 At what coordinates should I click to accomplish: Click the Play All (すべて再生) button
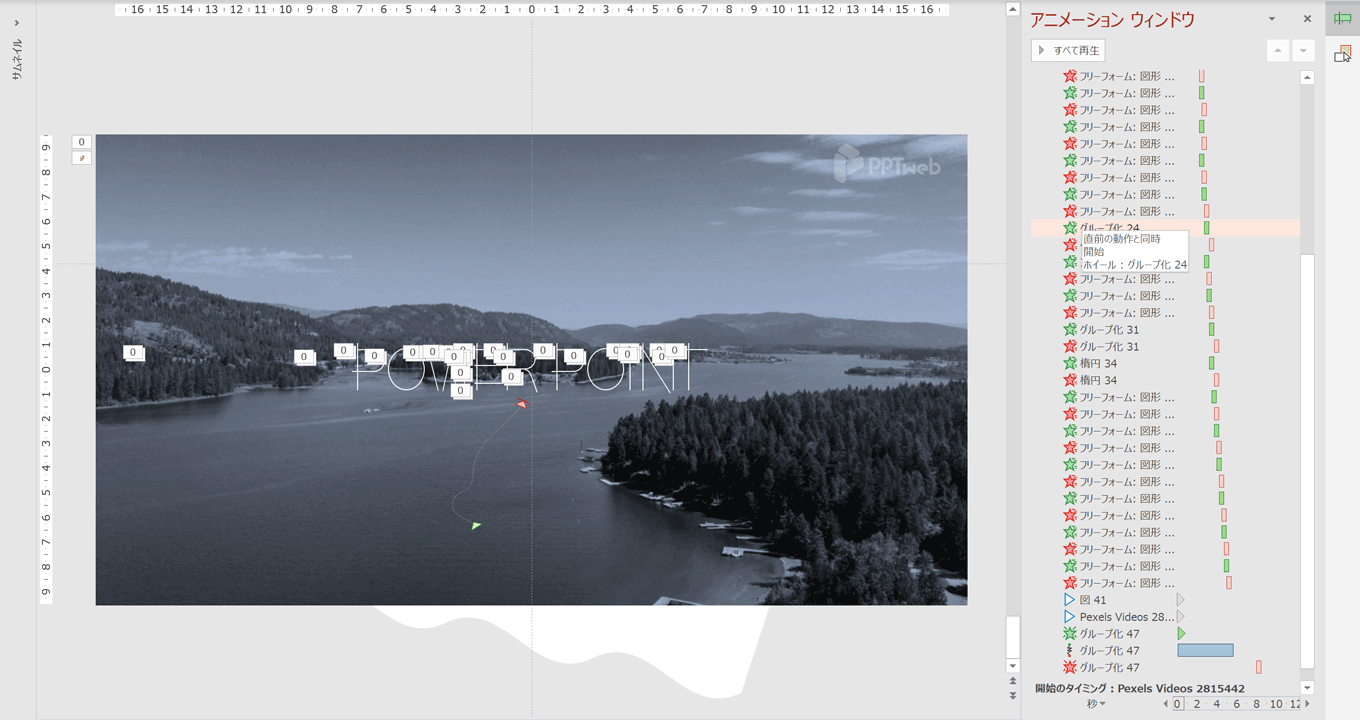click(x=1068, y=50)
